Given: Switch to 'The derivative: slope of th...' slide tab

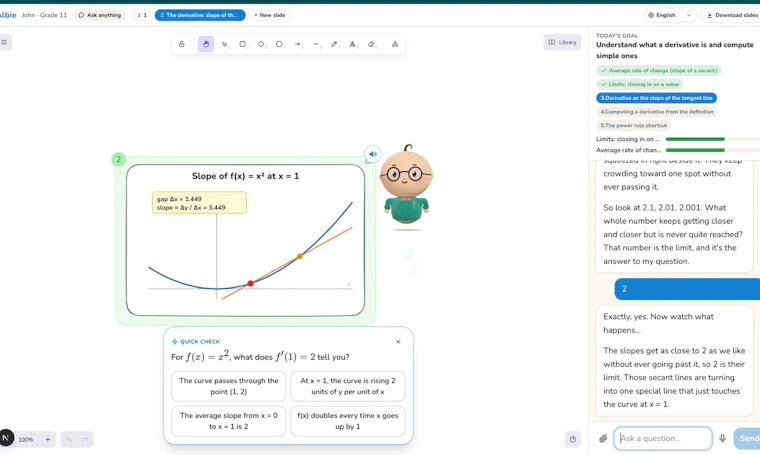Looking at the screenshot, I should click(200, 15).
